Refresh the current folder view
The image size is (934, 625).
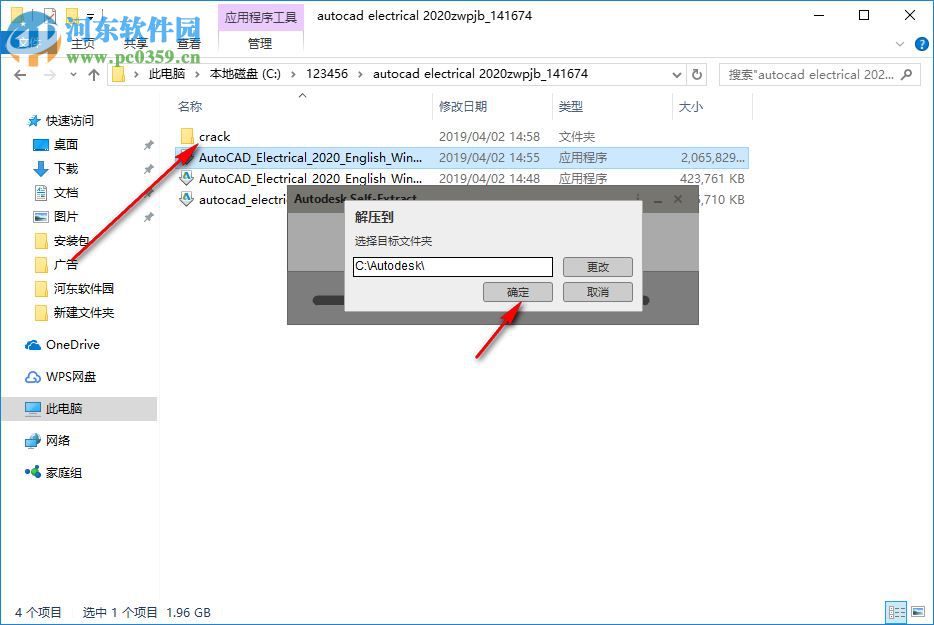click(x=697, y=74)
